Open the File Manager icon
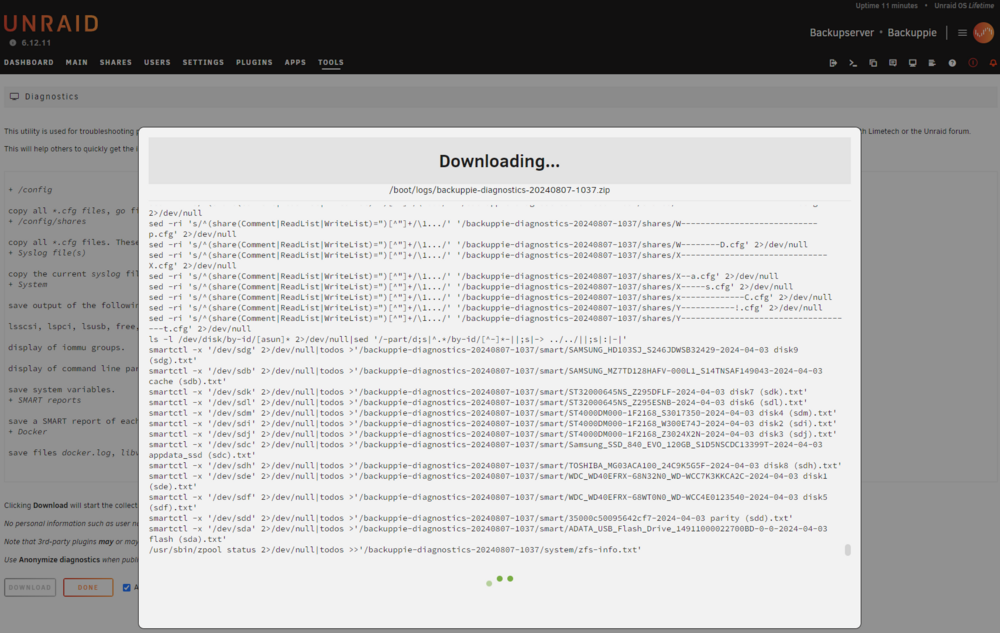Image resolution: width=1000 pixels, height=633 pixels. [x=873, y=63]
